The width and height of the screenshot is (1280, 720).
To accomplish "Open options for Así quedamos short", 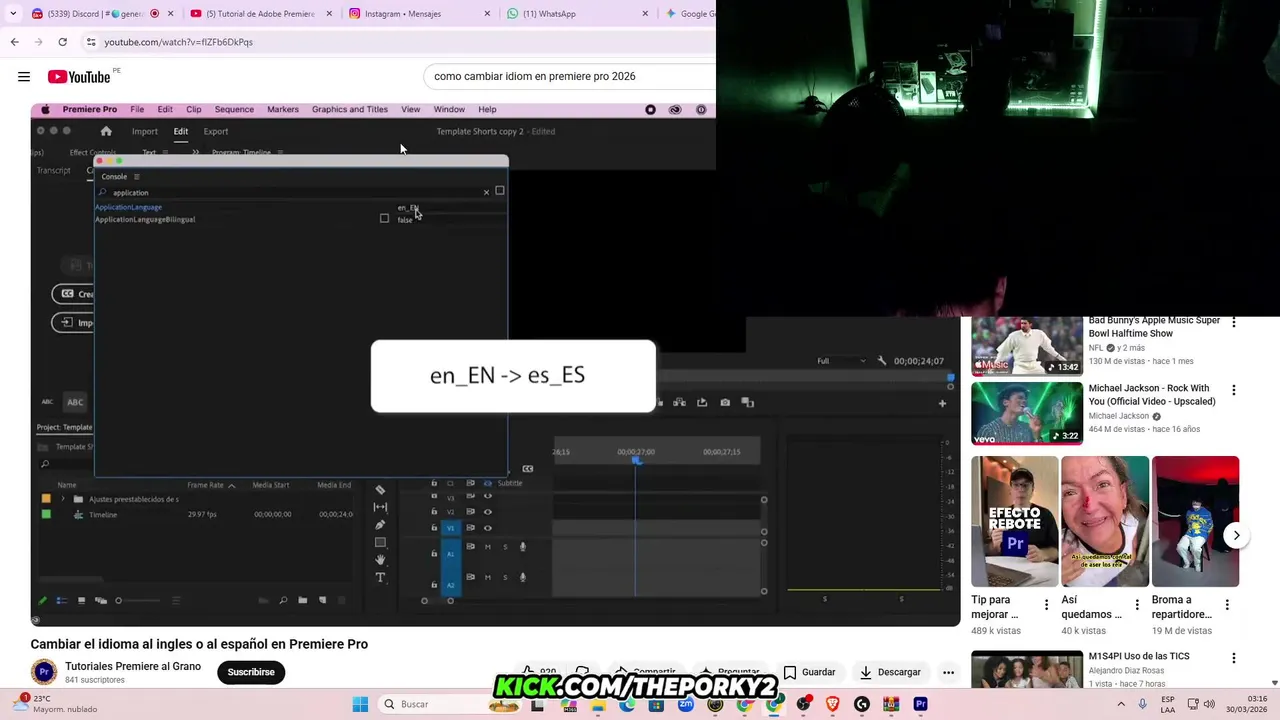I will point(1136,604).
